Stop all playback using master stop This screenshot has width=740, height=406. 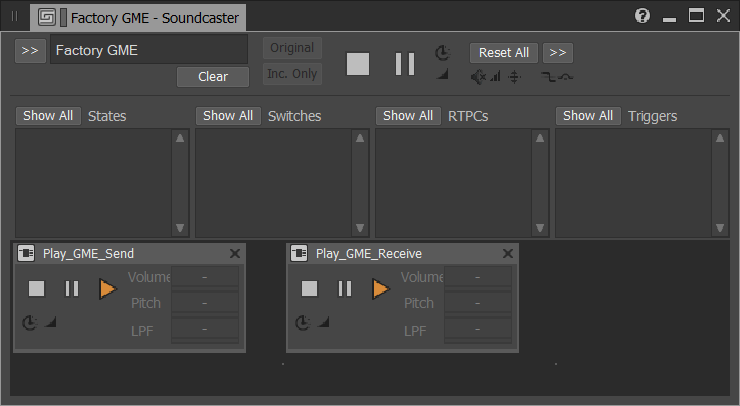tap(358, 64)
